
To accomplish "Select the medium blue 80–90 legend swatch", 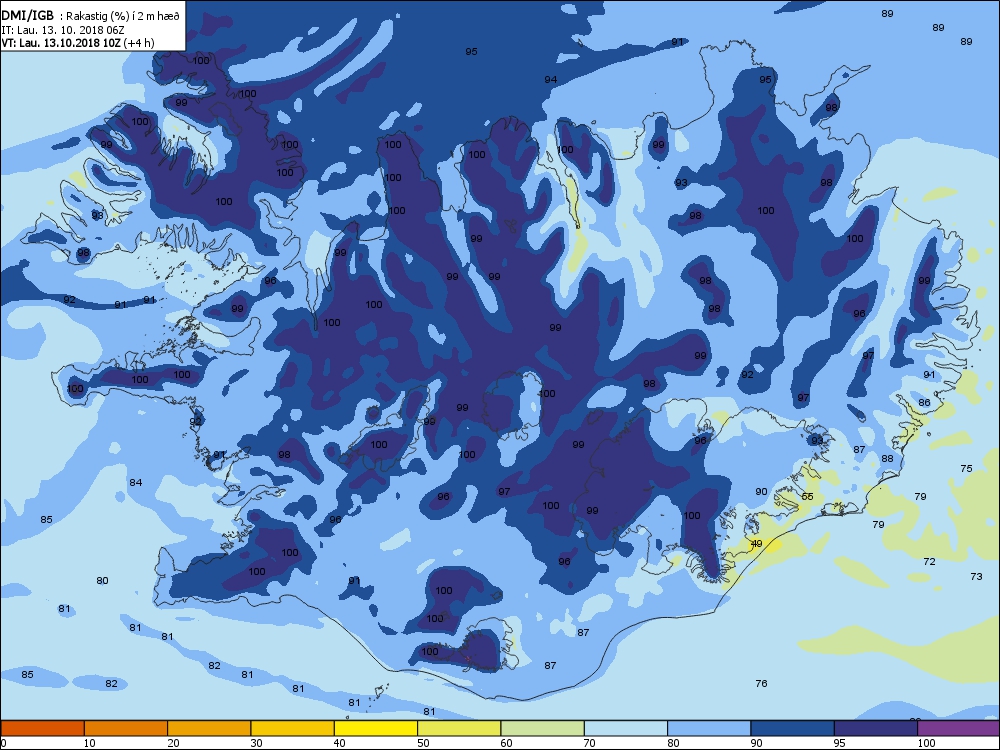I will 709,728.
